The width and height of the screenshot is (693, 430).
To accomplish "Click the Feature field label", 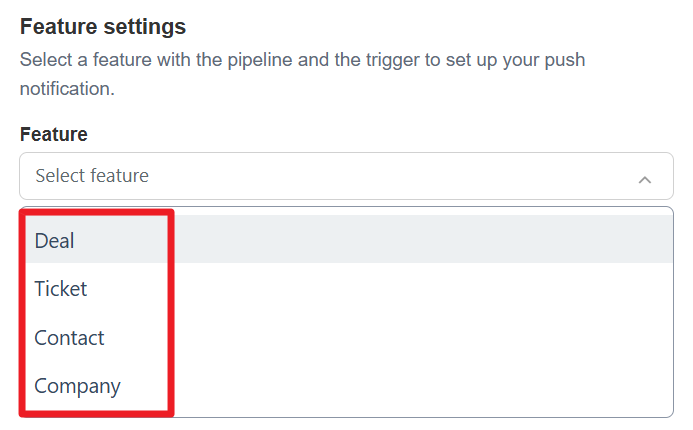I will (53, 134).
